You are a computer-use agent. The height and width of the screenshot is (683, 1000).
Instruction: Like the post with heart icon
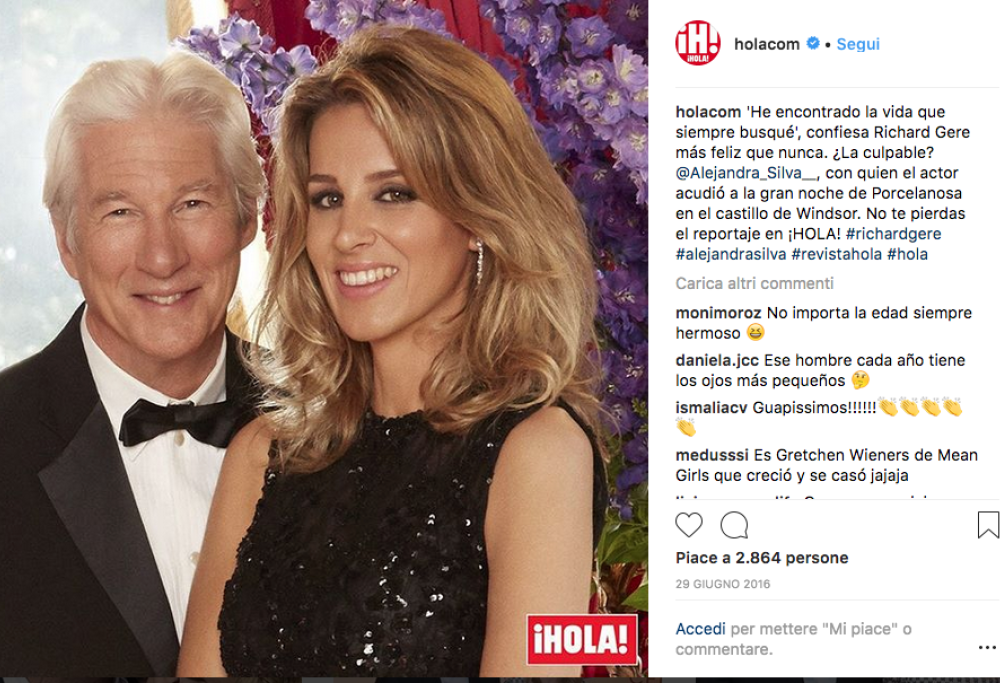coord(689,525)
